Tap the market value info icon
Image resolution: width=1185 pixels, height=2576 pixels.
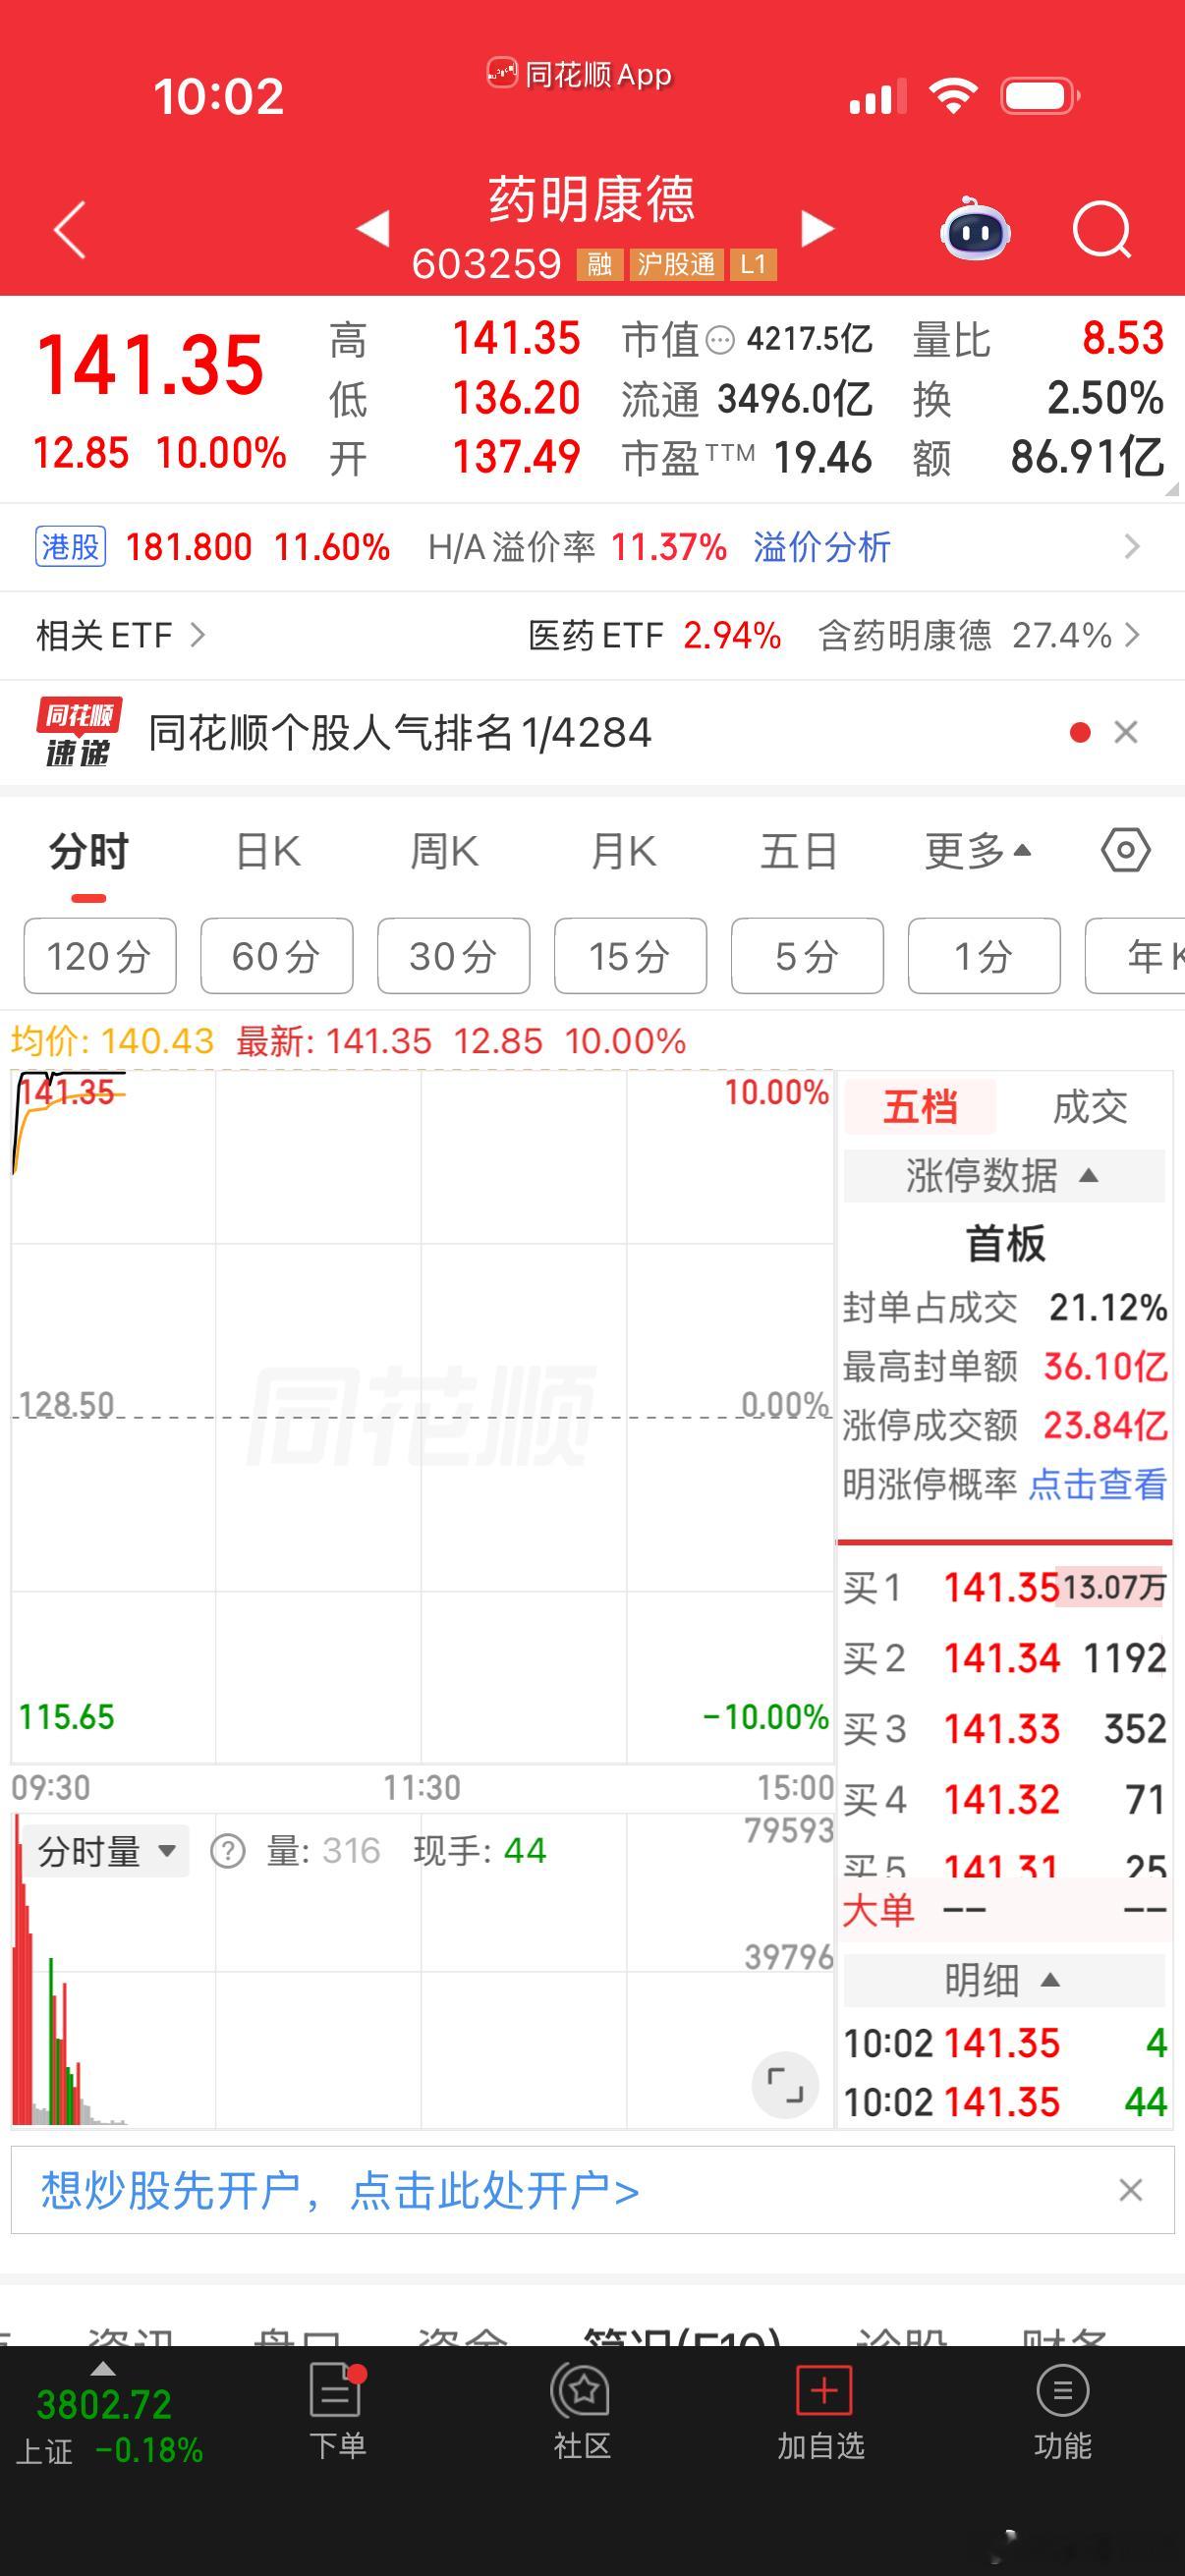click(720, 341)
